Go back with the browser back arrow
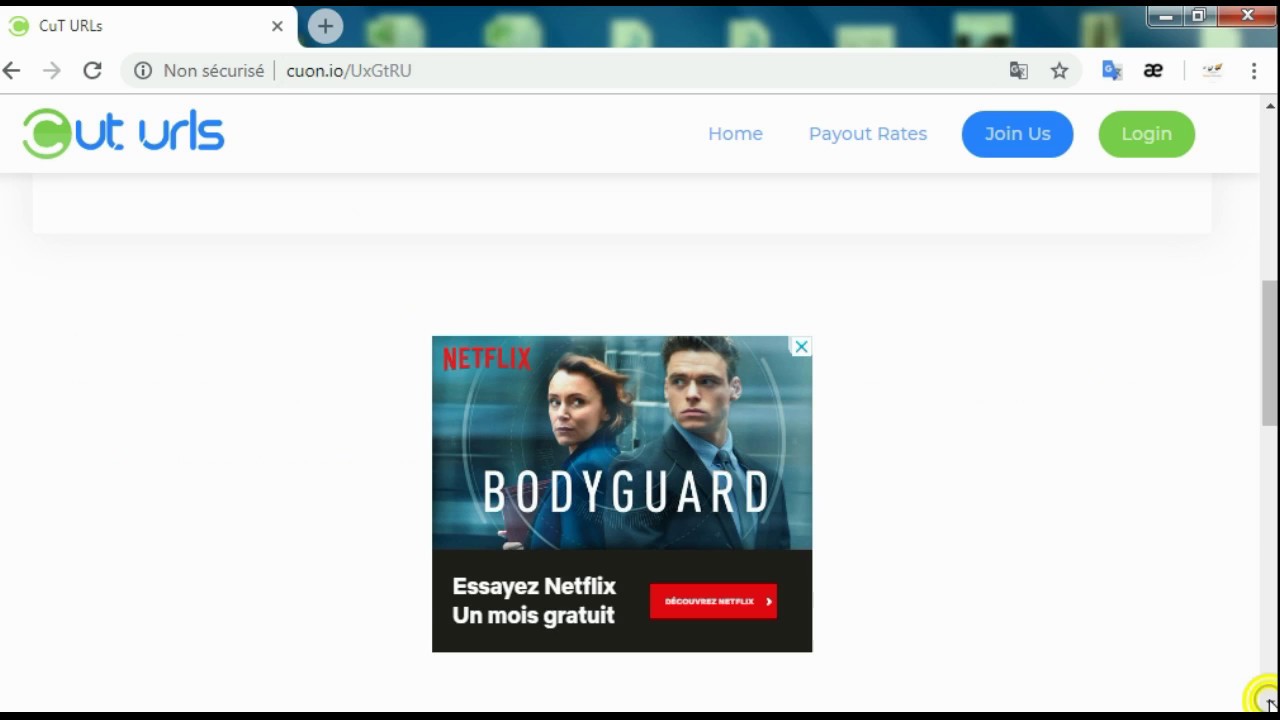Viewport: 1280px width, 720px height. 12,70
